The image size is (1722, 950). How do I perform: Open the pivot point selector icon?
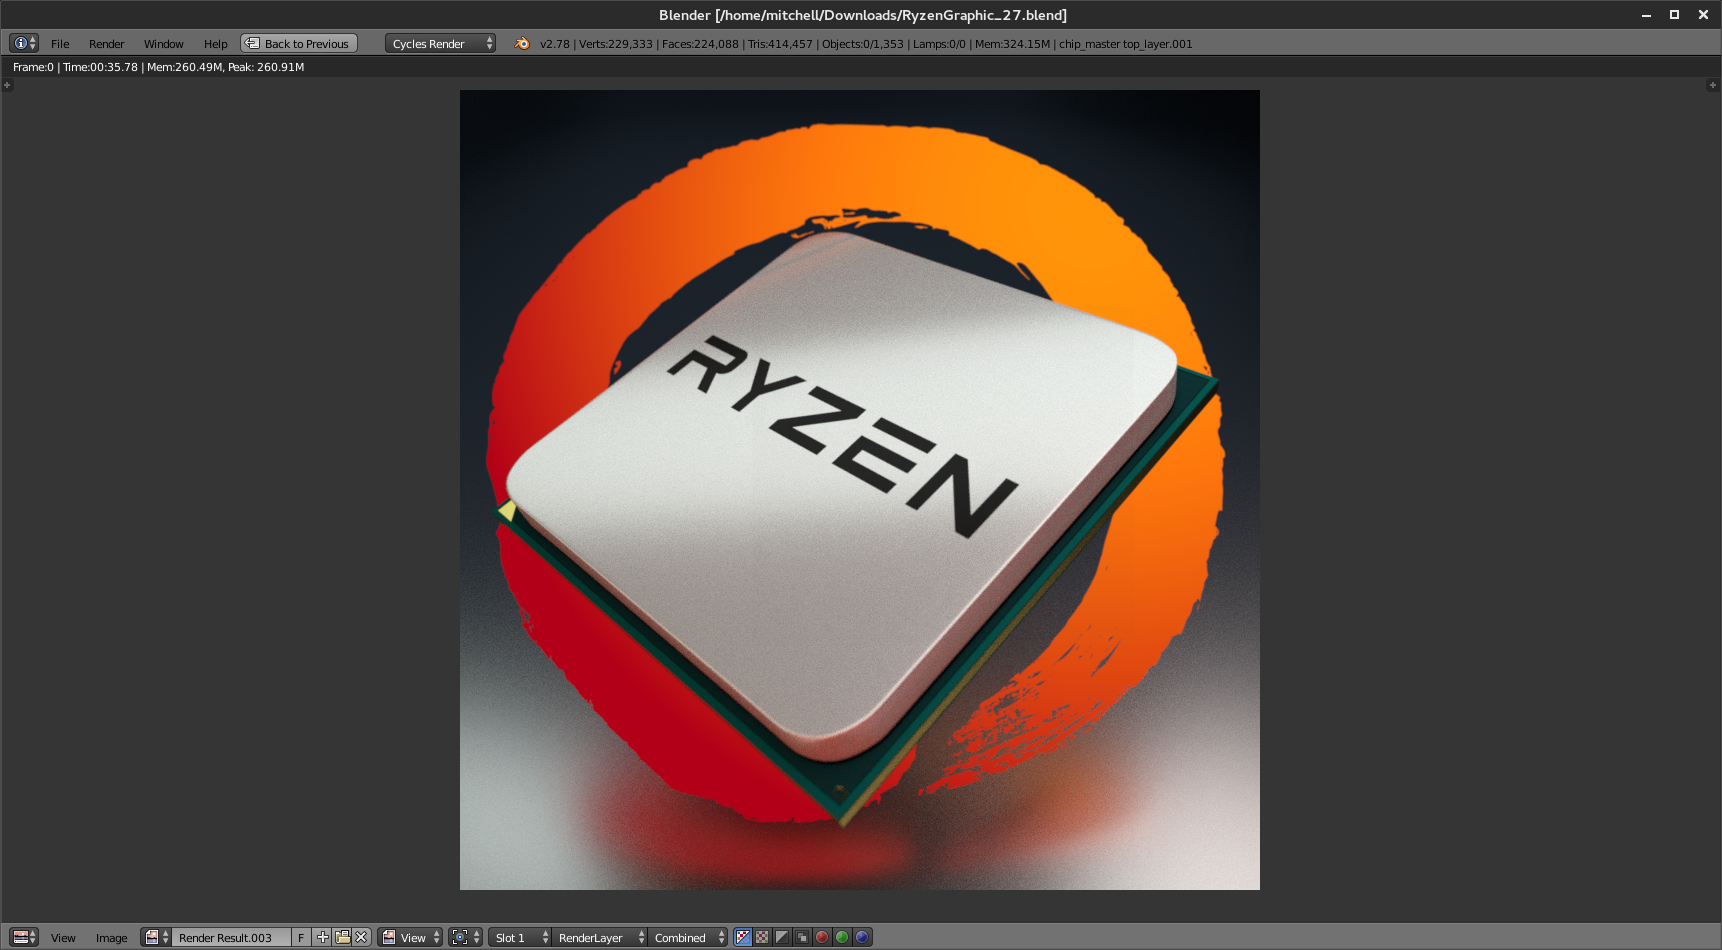click(465, 937)
